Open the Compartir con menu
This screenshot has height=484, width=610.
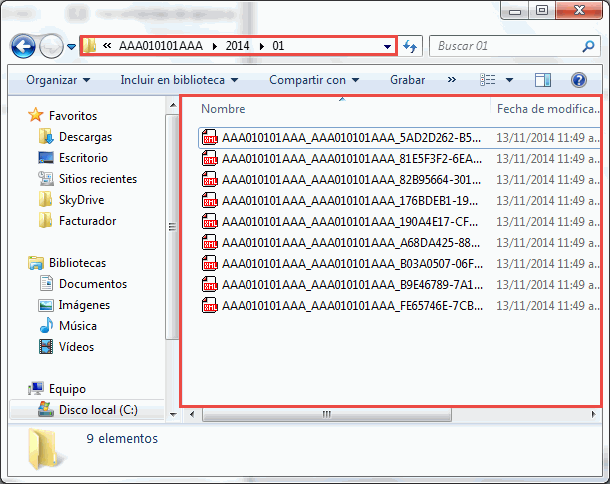pos(313,80)
